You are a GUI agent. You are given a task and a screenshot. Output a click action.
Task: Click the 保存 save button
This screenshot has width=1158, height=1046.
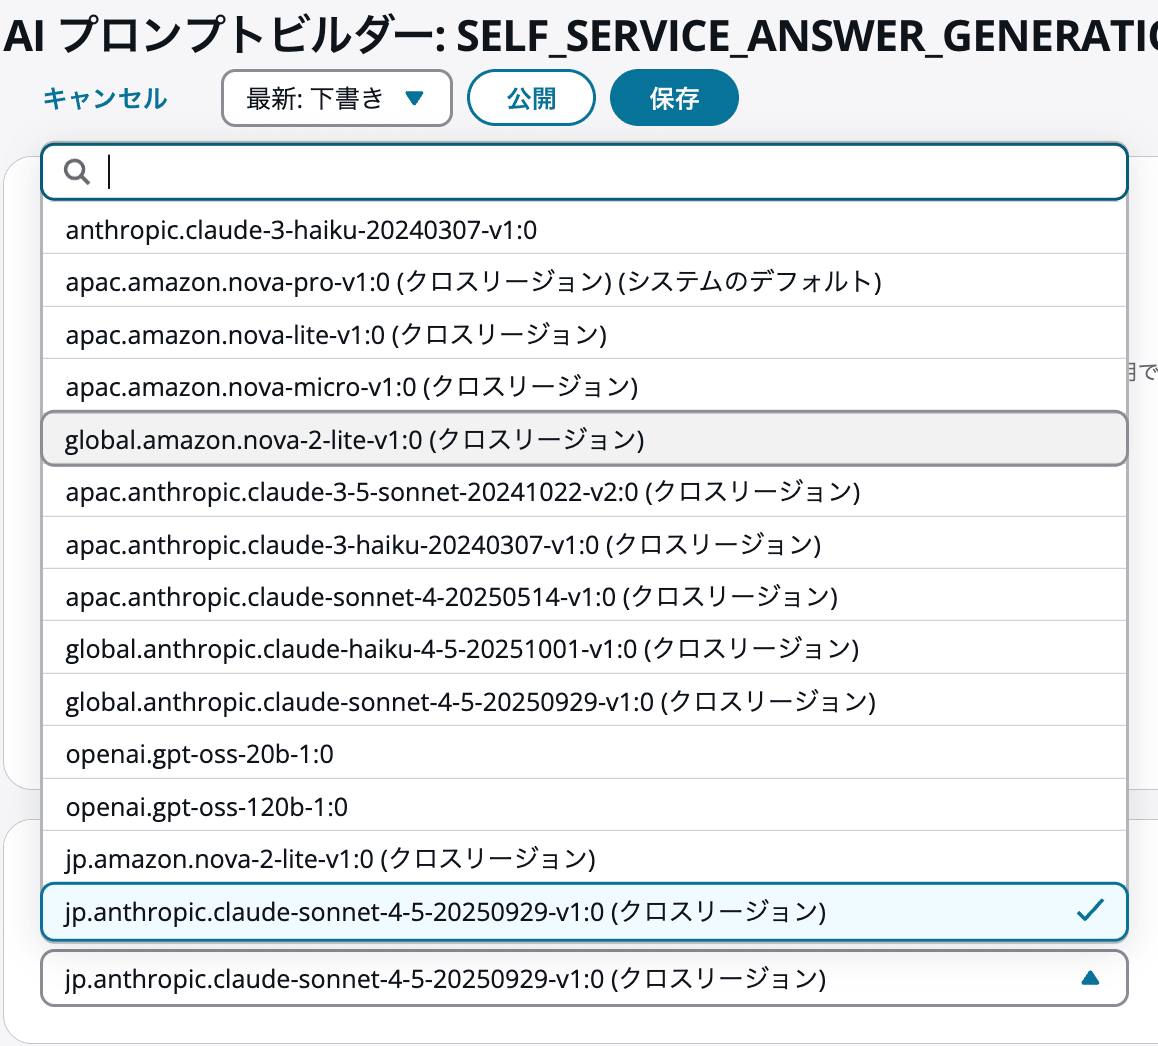tap(674, 97)
